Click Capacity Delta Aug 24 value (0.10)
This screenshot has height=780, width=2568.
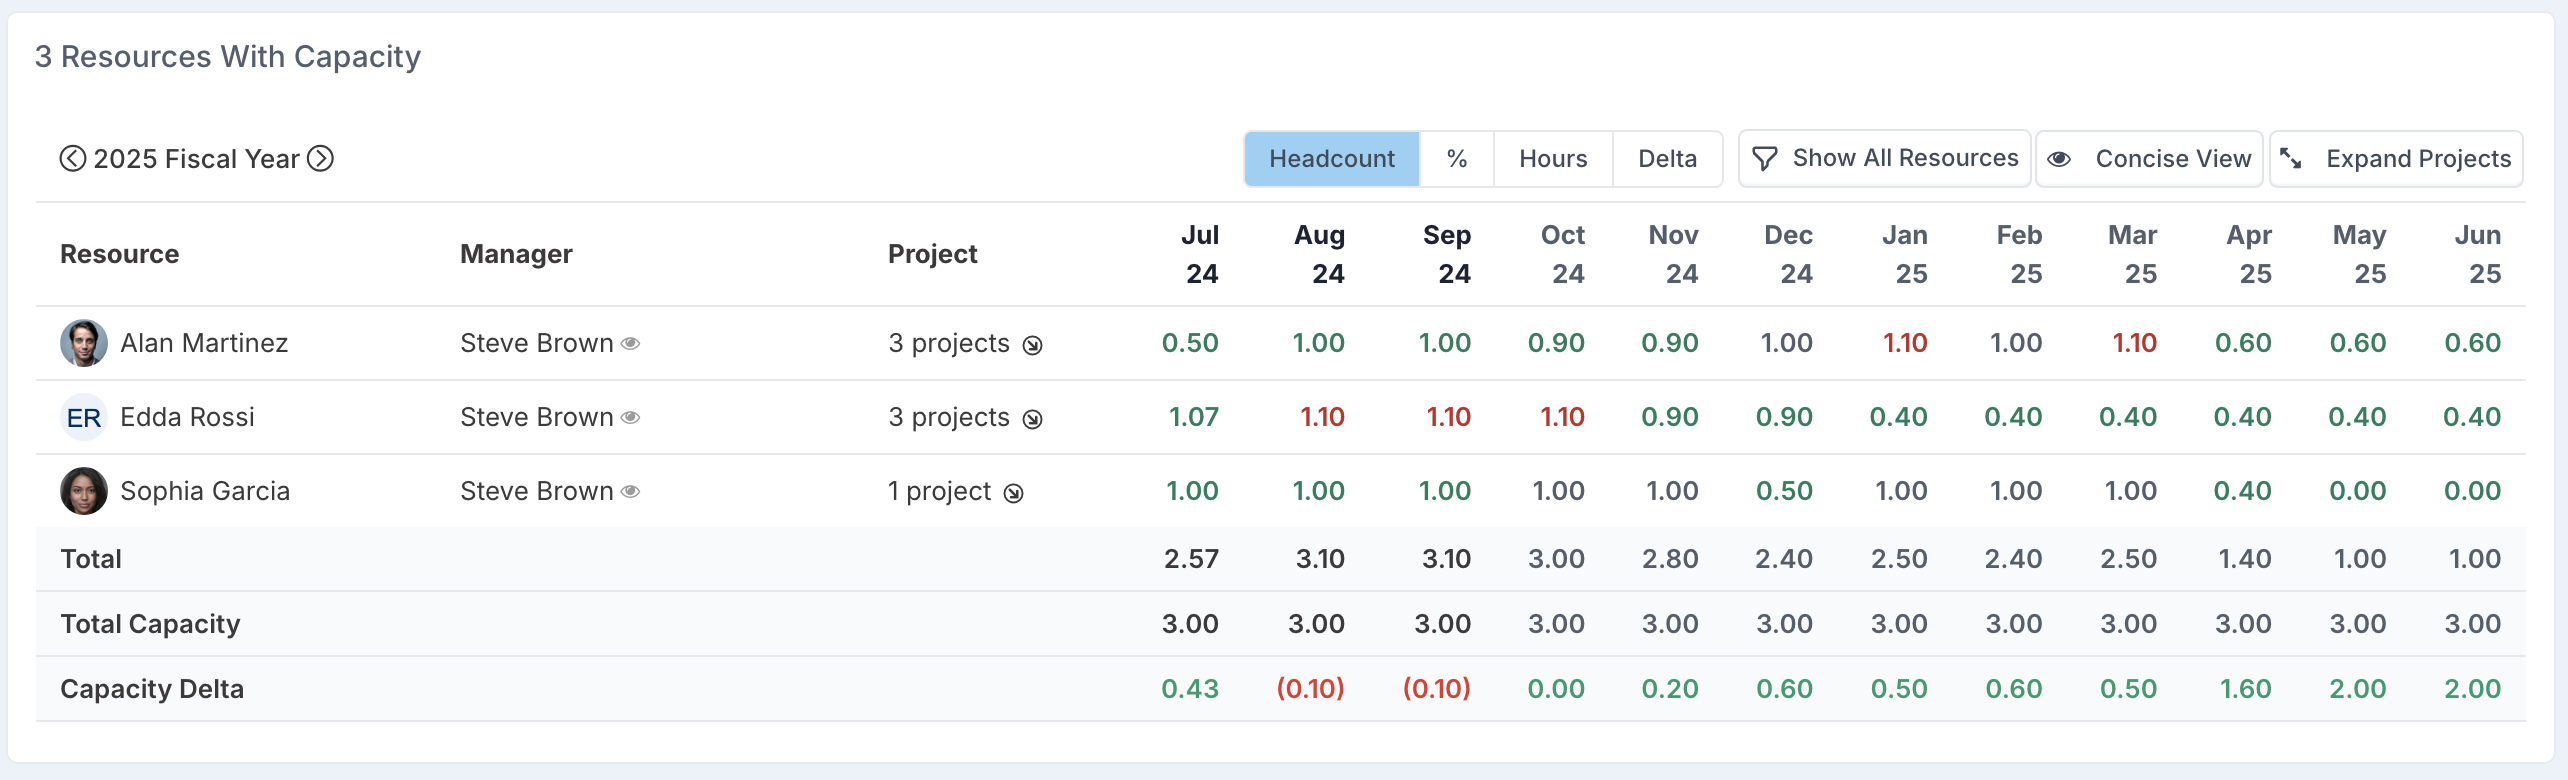click(x=1310, y=689)
